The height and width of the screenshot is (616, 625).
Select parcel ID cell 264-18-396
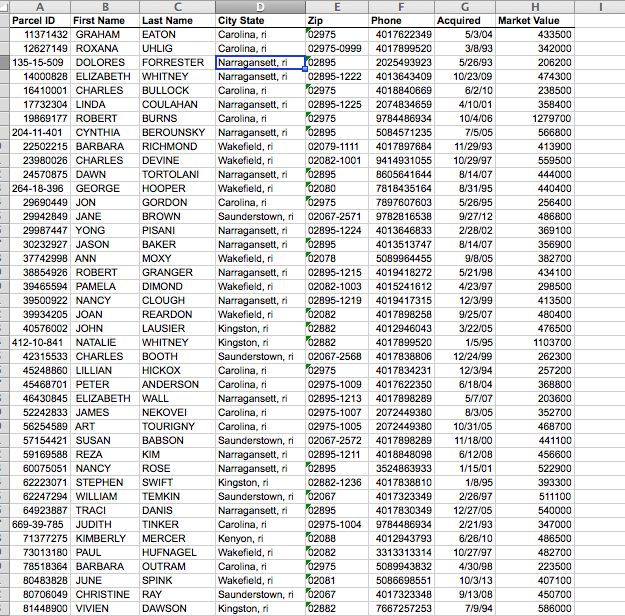(40, 188)
